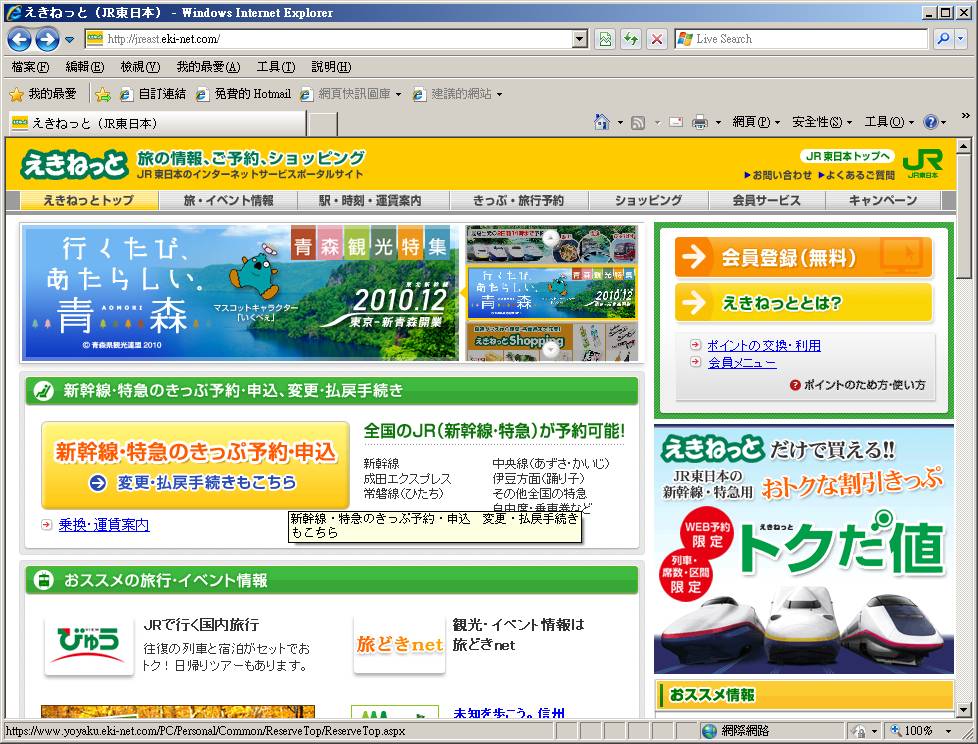Click the page scrollbar down arrow
The height and width of the screenshot is (744, 978).
coord(963,709)
